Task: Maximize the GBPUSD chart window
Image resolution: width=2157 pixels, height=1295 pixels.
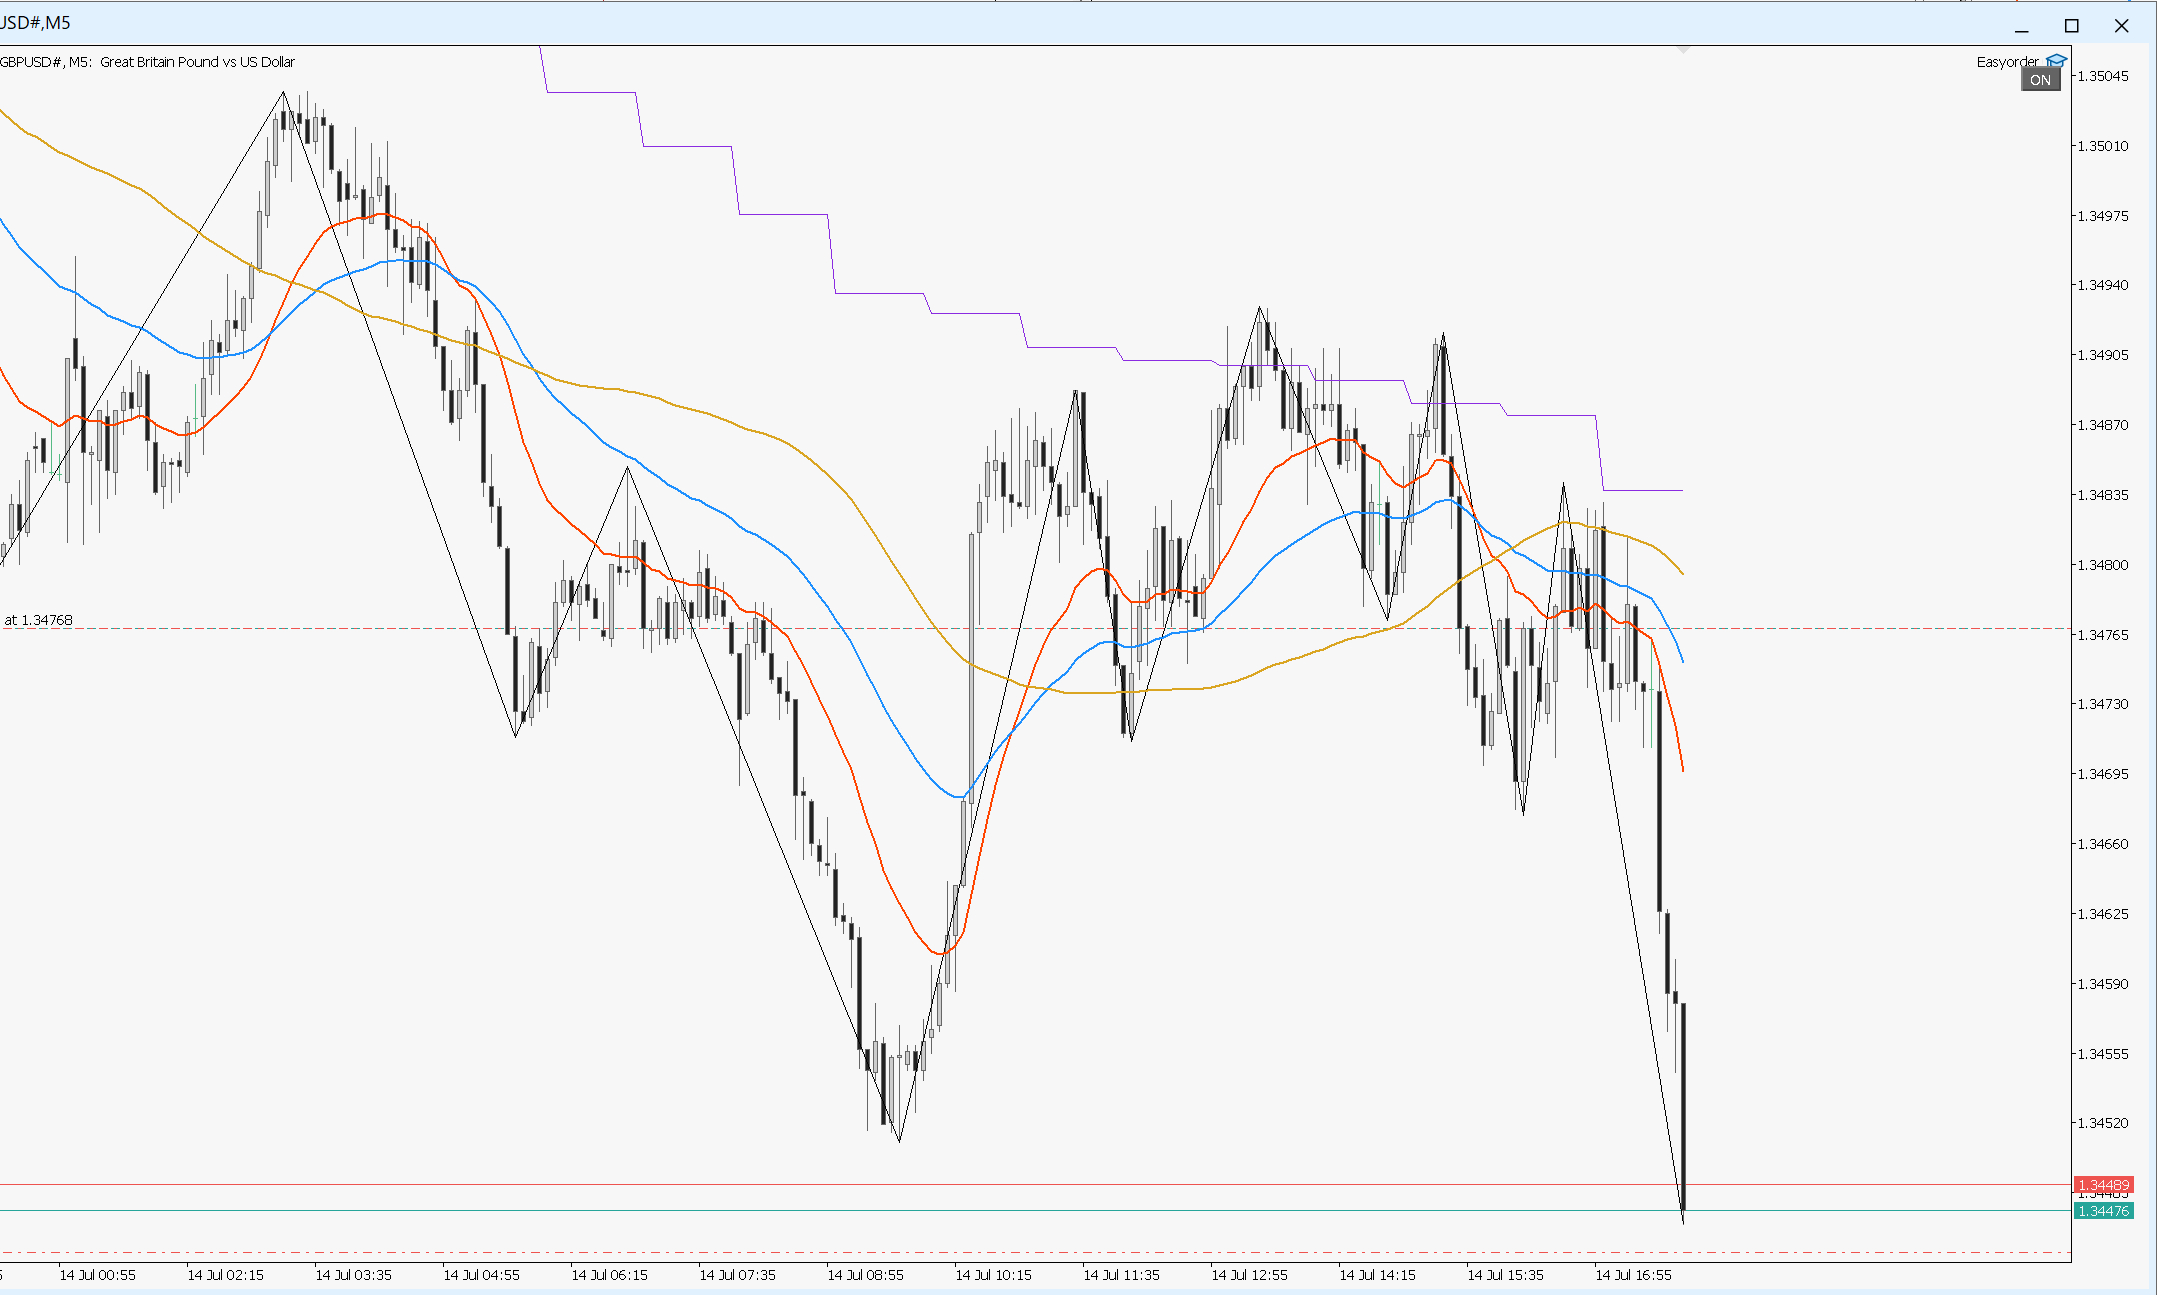Action: [2071, 26]
